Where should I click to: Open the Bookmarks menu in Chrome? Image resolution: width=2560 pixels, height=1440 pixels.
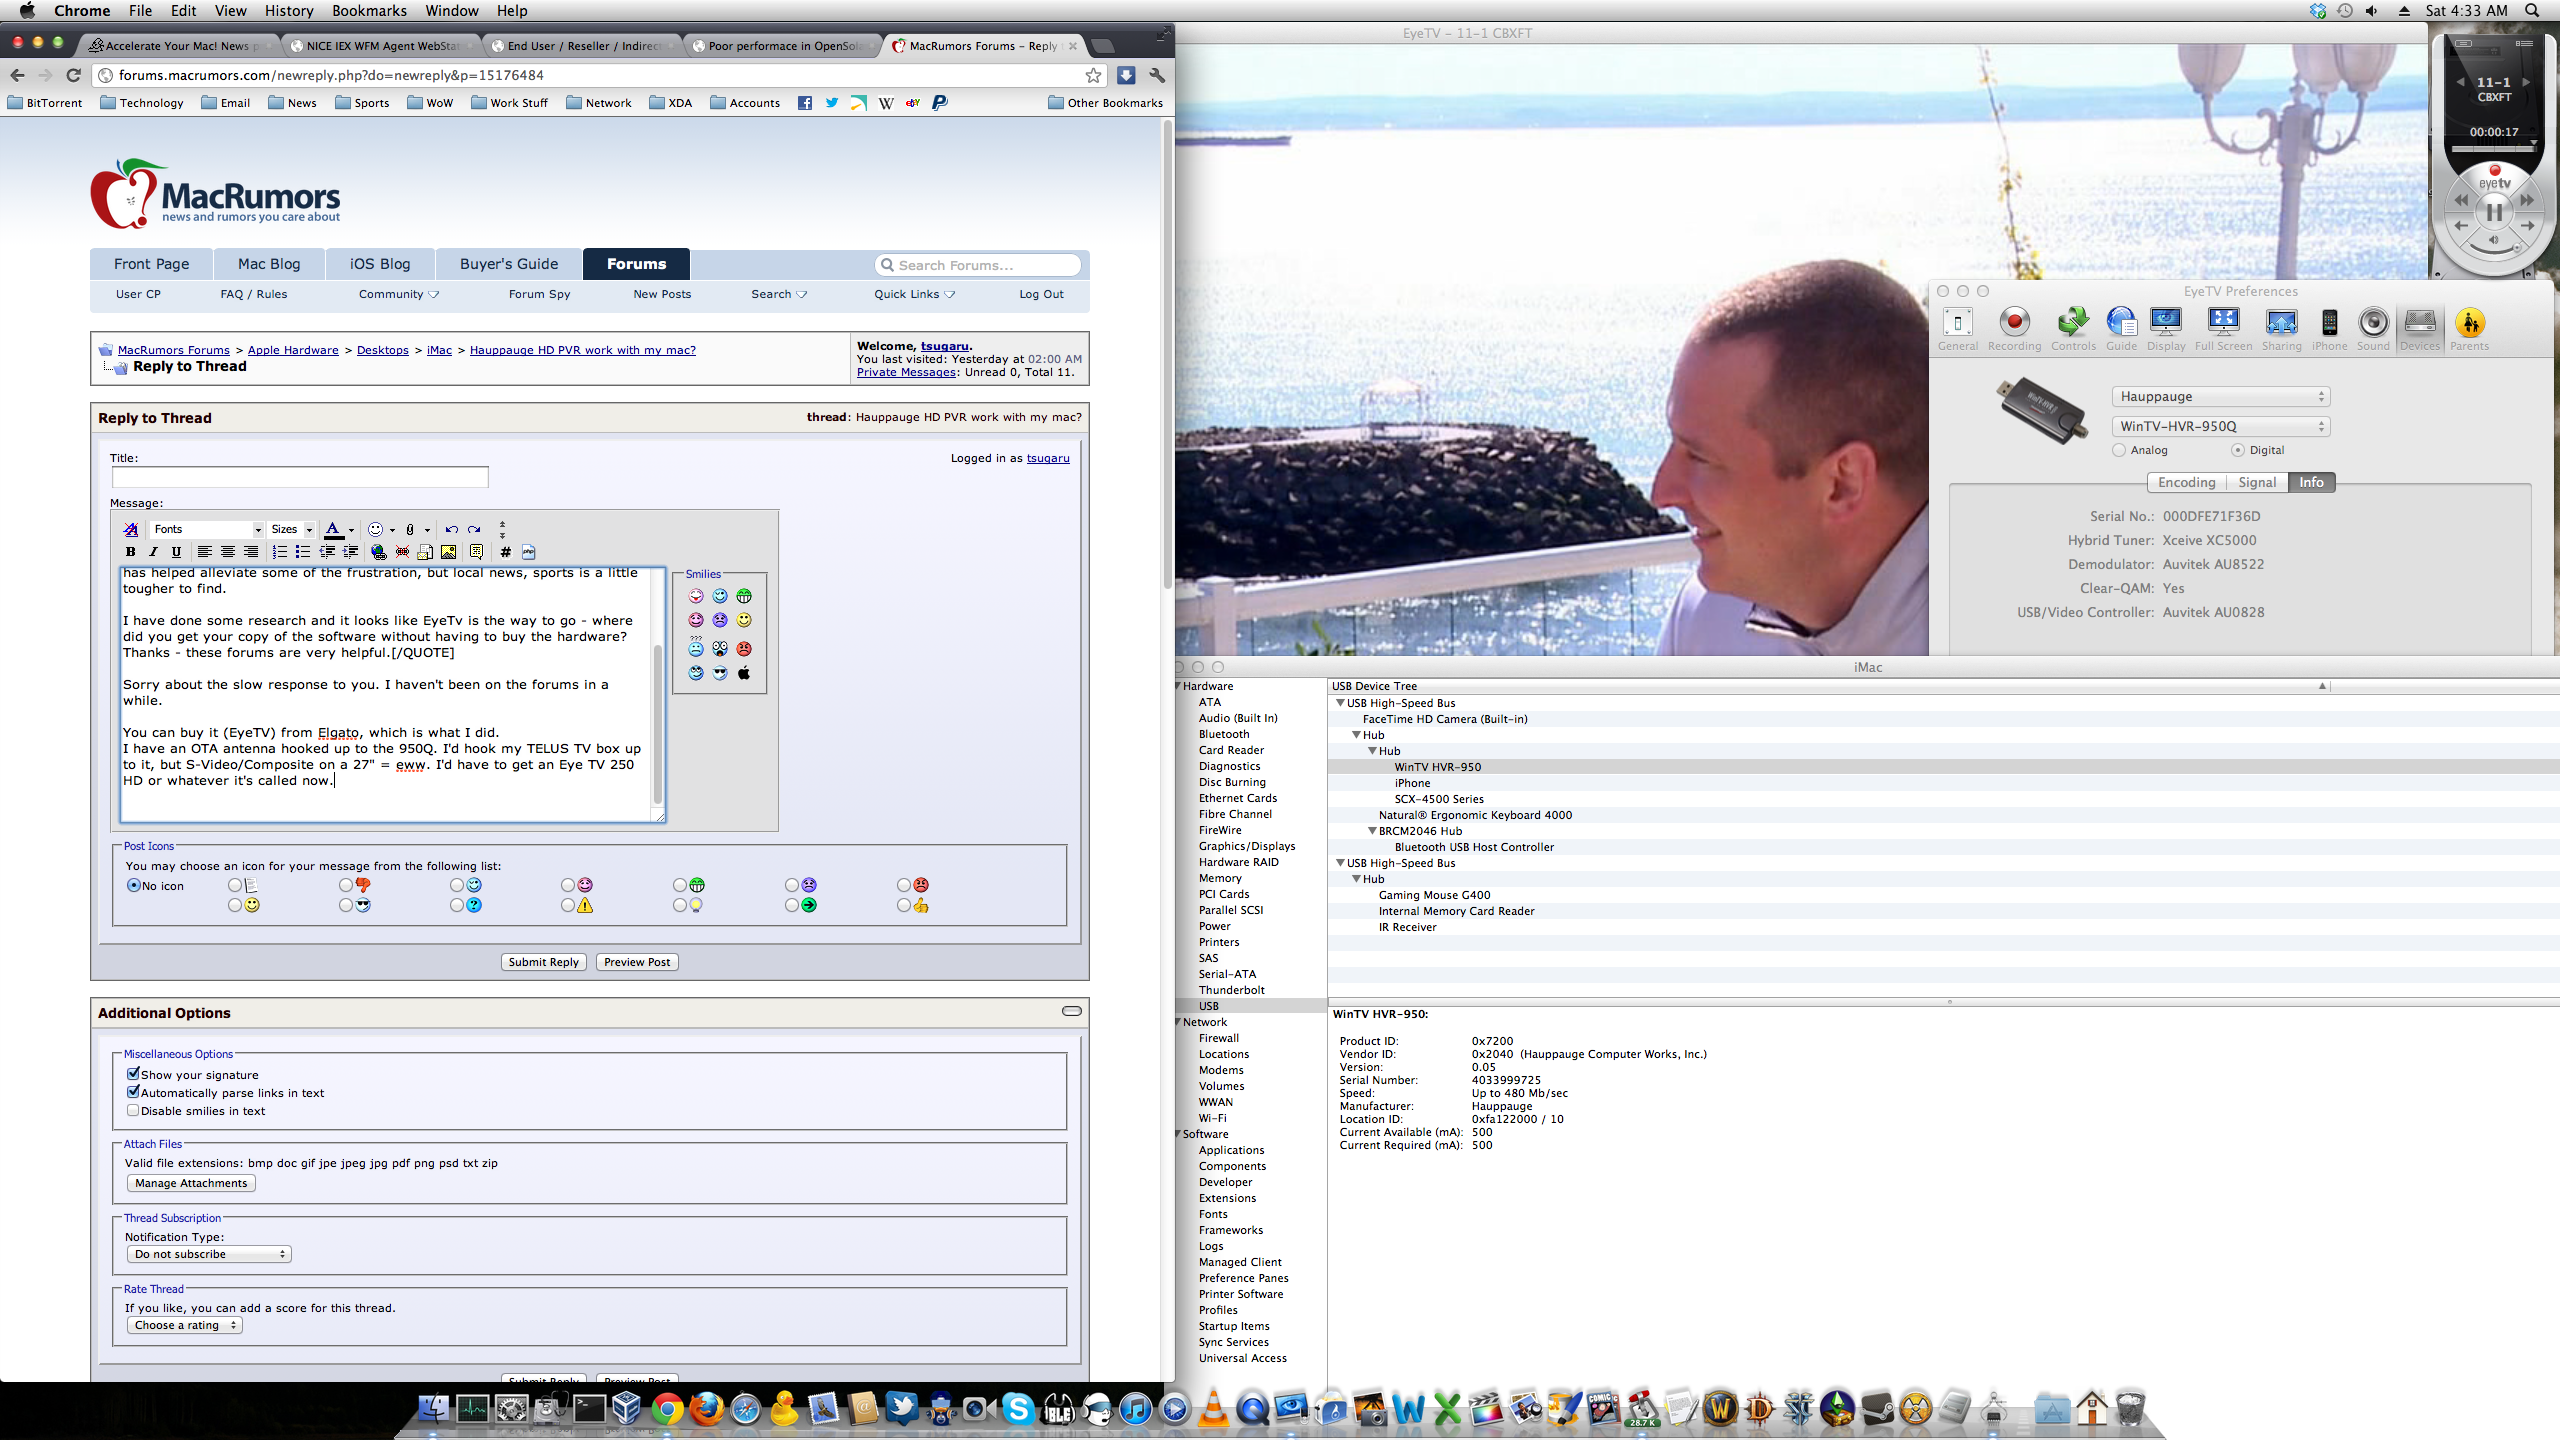coord(369,10)
